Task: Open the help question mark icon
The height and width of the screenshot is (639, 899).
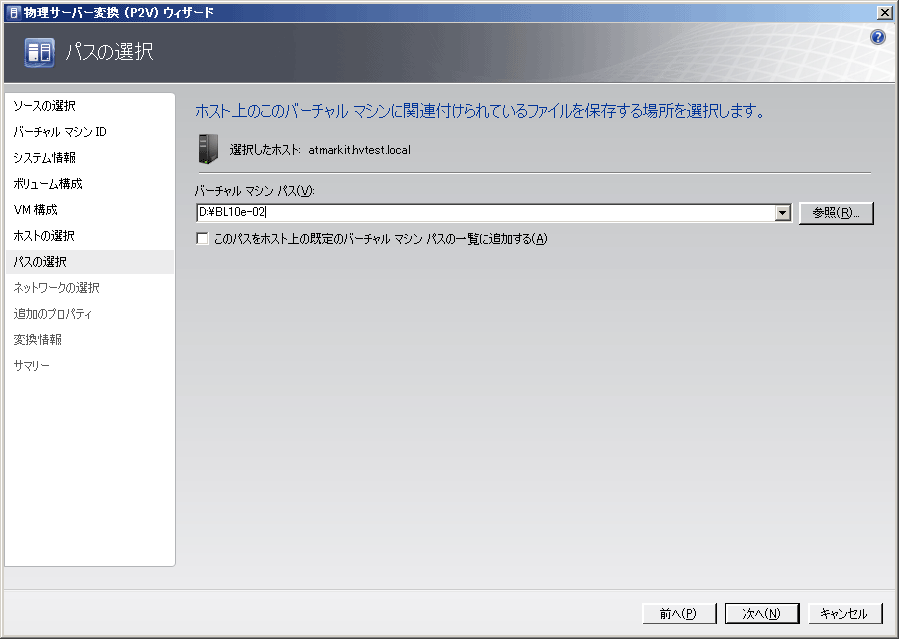Action: click(x=878, y=37)
